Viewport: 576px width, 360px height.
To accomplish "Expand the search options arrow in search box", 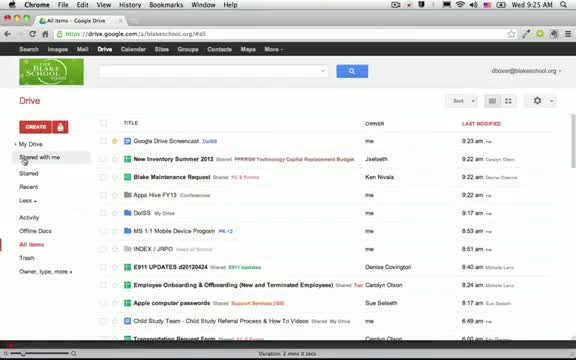I will (323, 71).
